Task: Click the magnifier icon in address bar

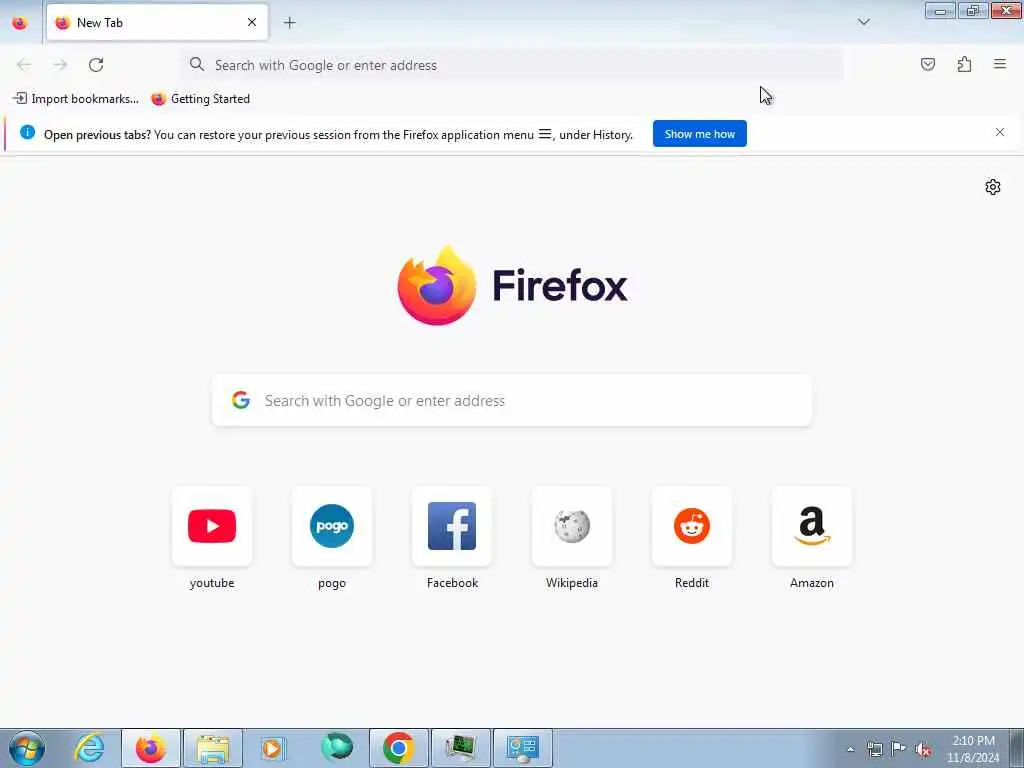Action: tap(197, 64)
